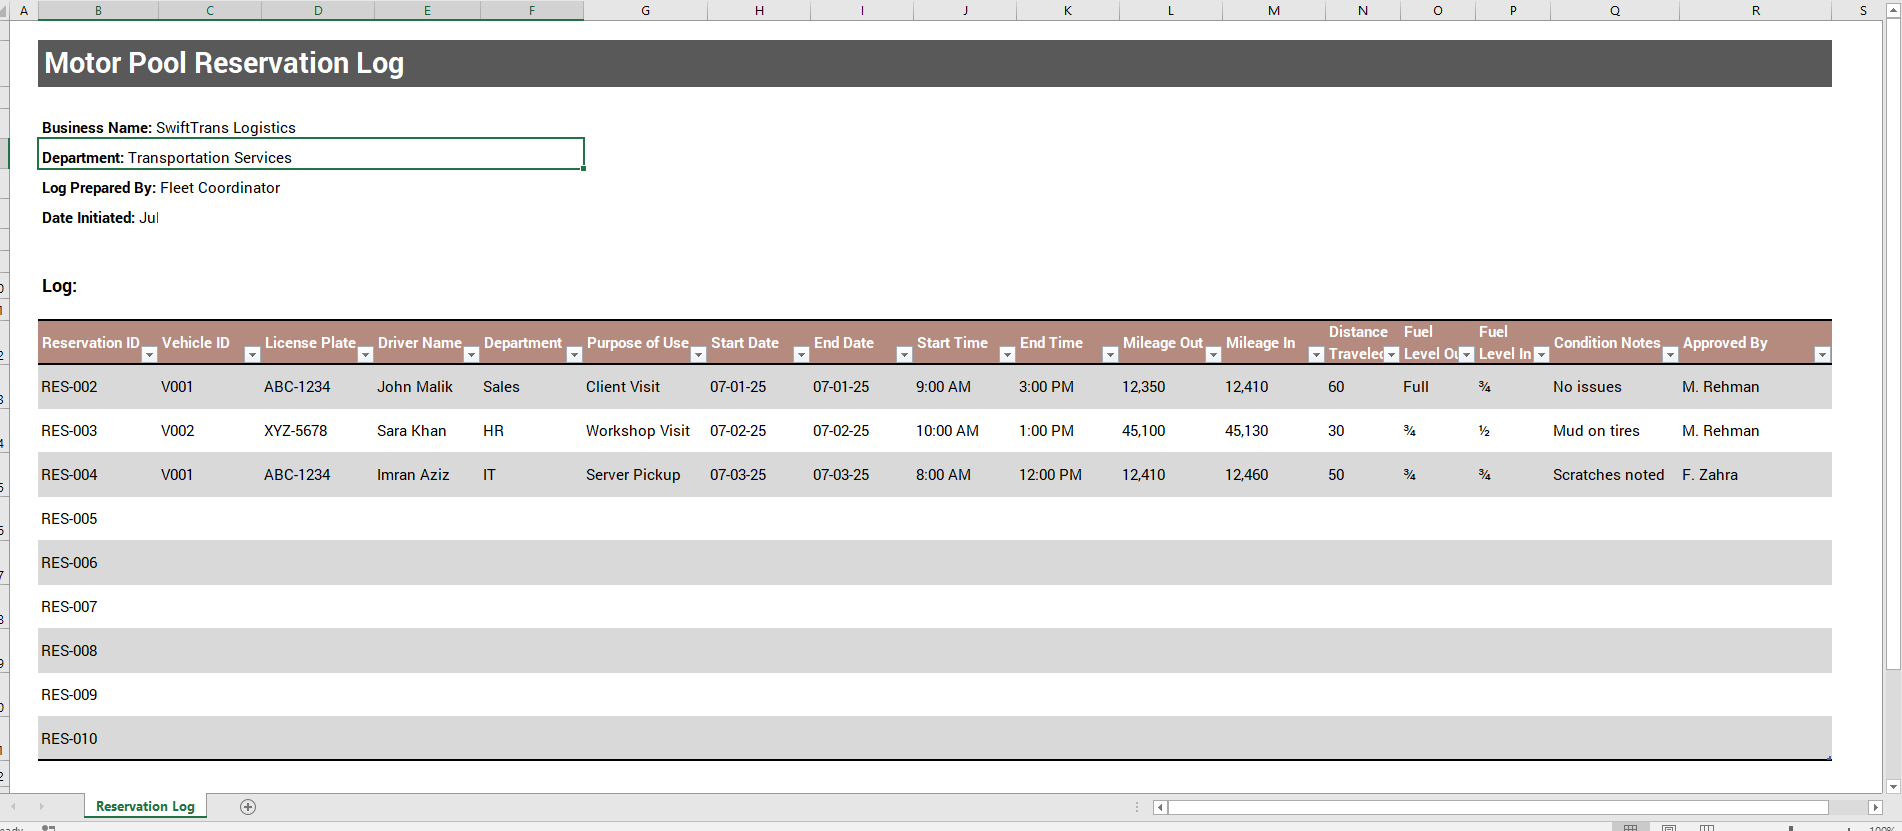Viewport: 1902px width, 831px height.
Task: Select the Mud on tires condition cell
Action: (x=1615, y=431)
